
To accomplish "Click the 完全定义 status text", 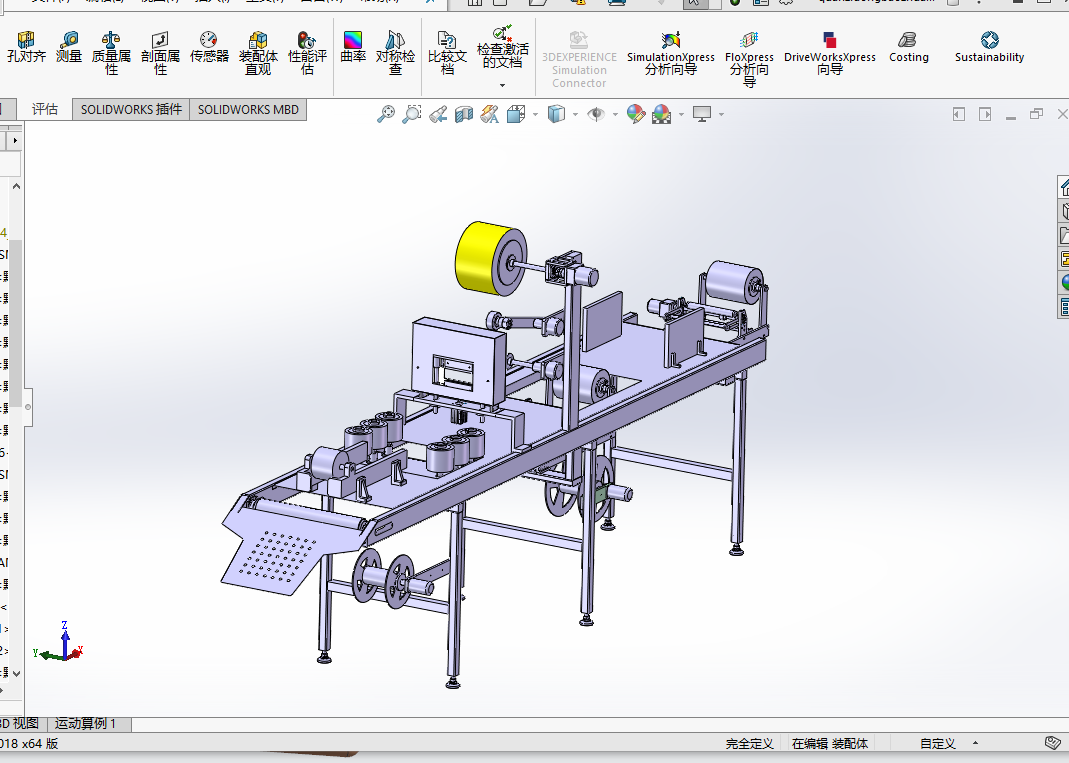I will [749, 744].
